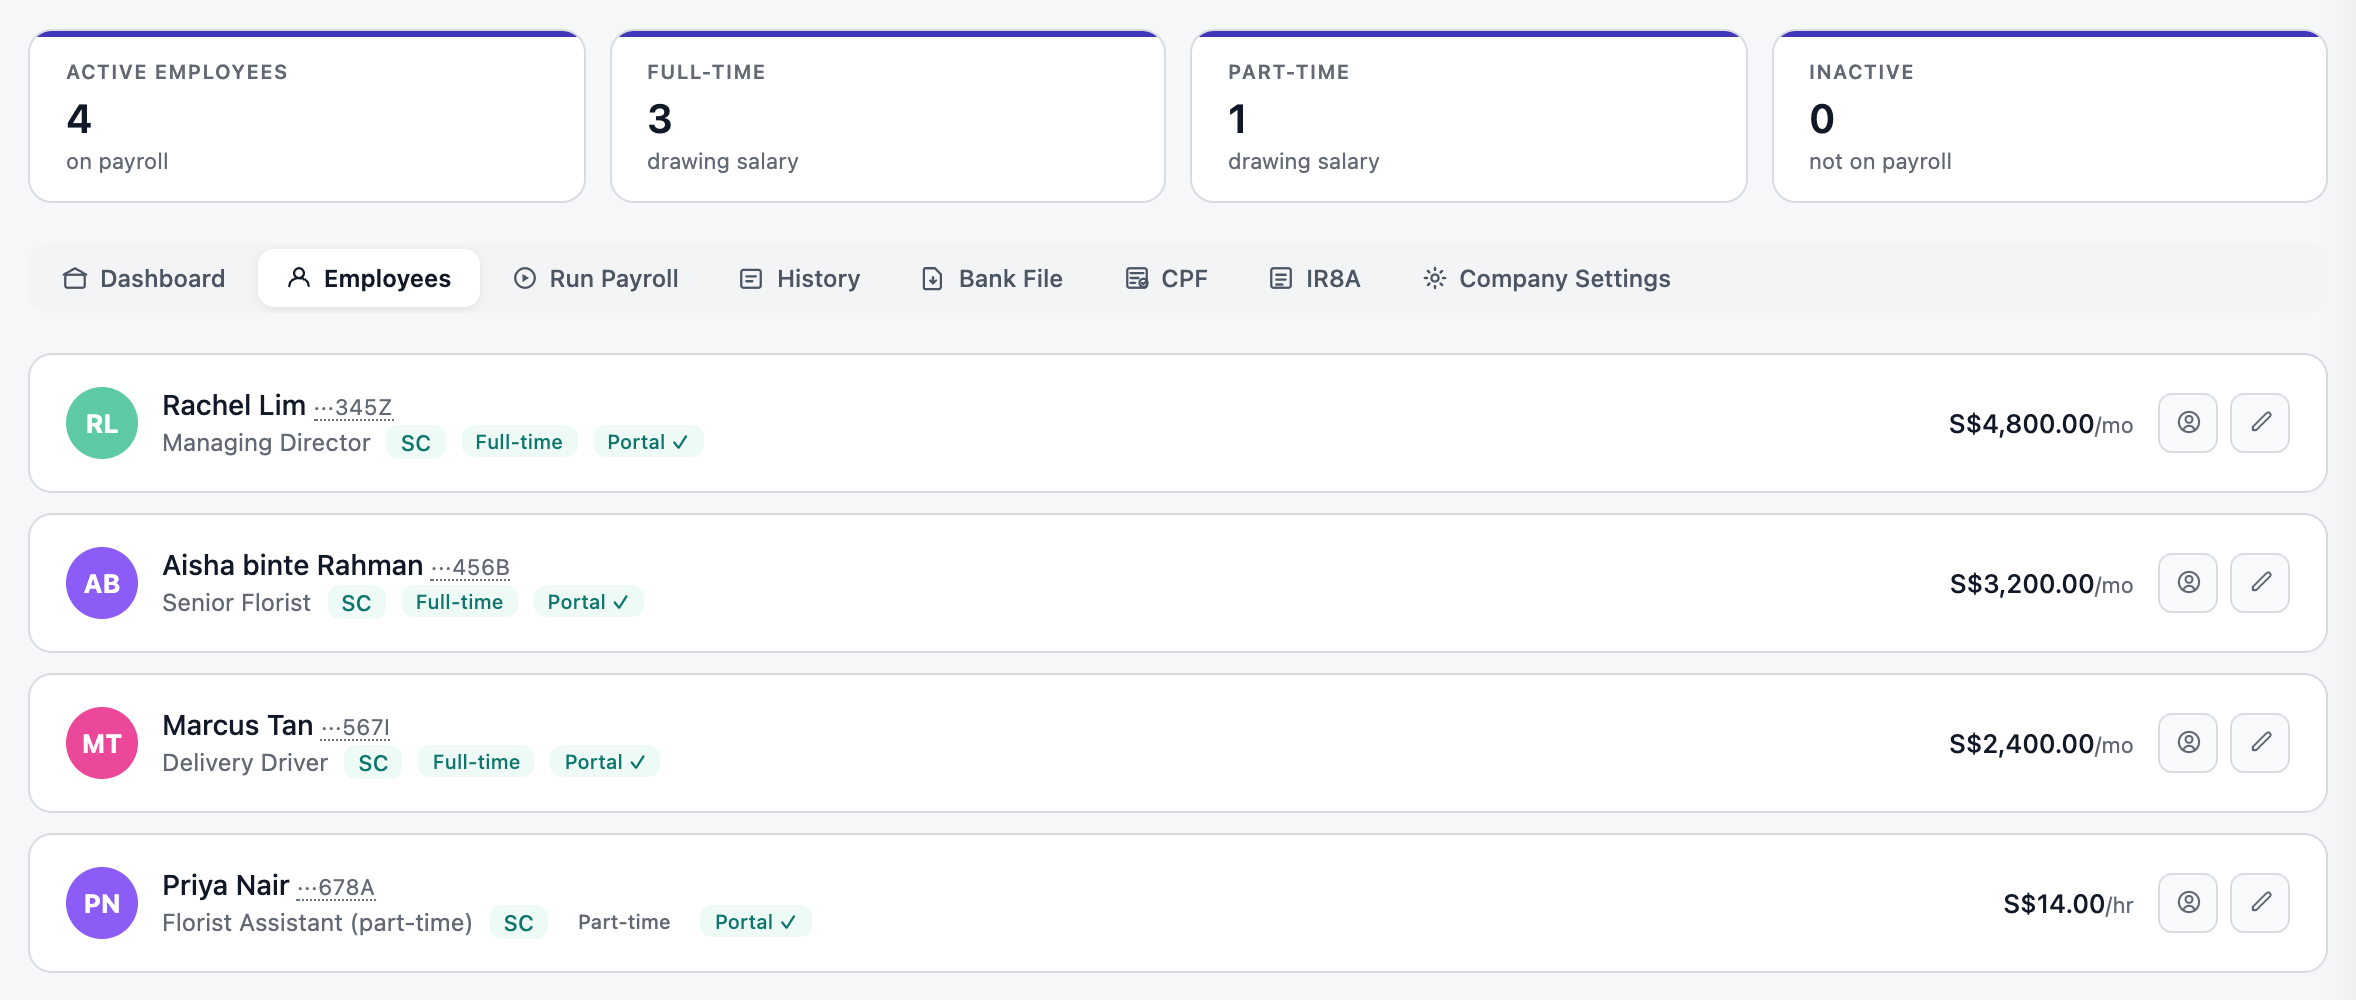The height and width of the screenshot is (1000, 2356).
Task: Reveal Rachel Lim's masked ID 345Z
Action: click(353, 408)
